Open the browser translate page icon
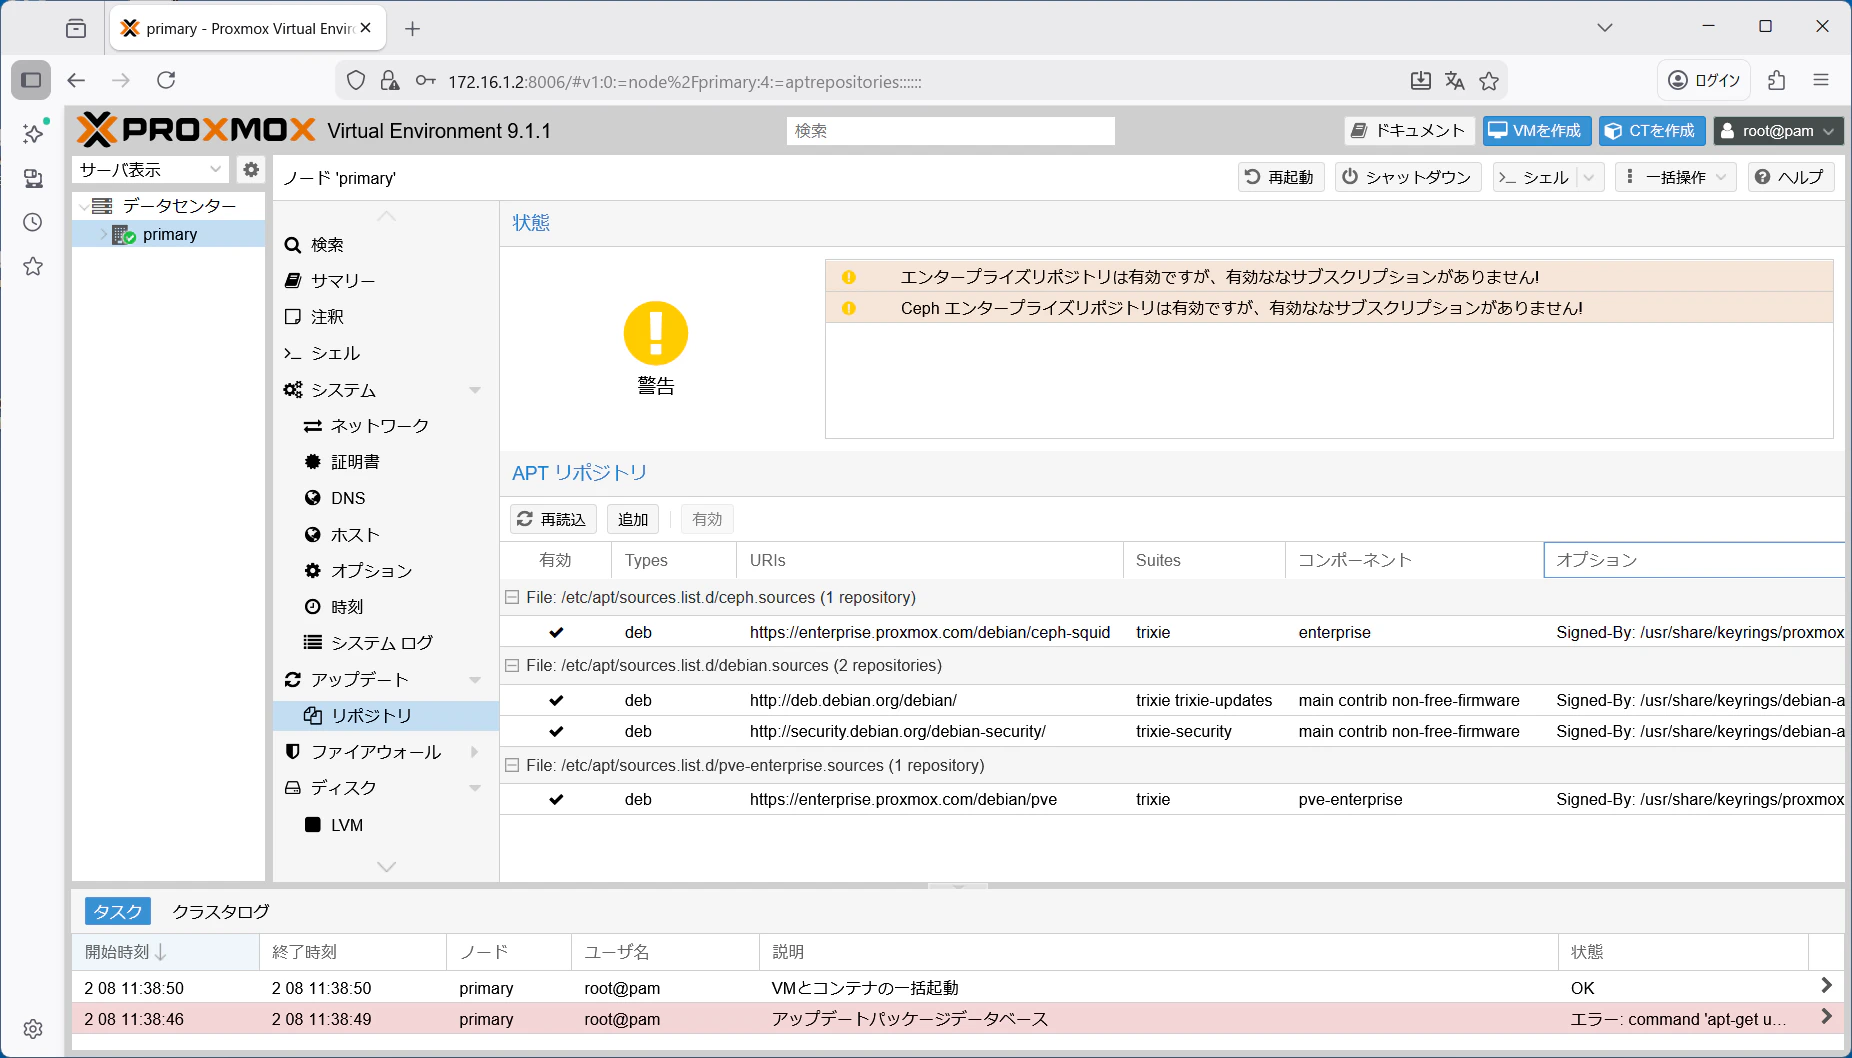Image resolution: width=1852 pixels, height=1058 pixels. pos(1455,81)
